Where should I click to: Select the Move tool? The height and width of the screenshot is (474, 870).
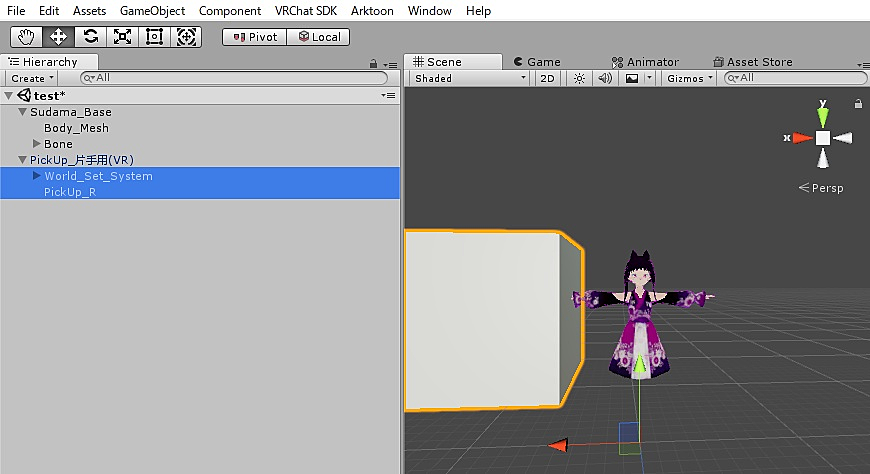pos(58,37)
